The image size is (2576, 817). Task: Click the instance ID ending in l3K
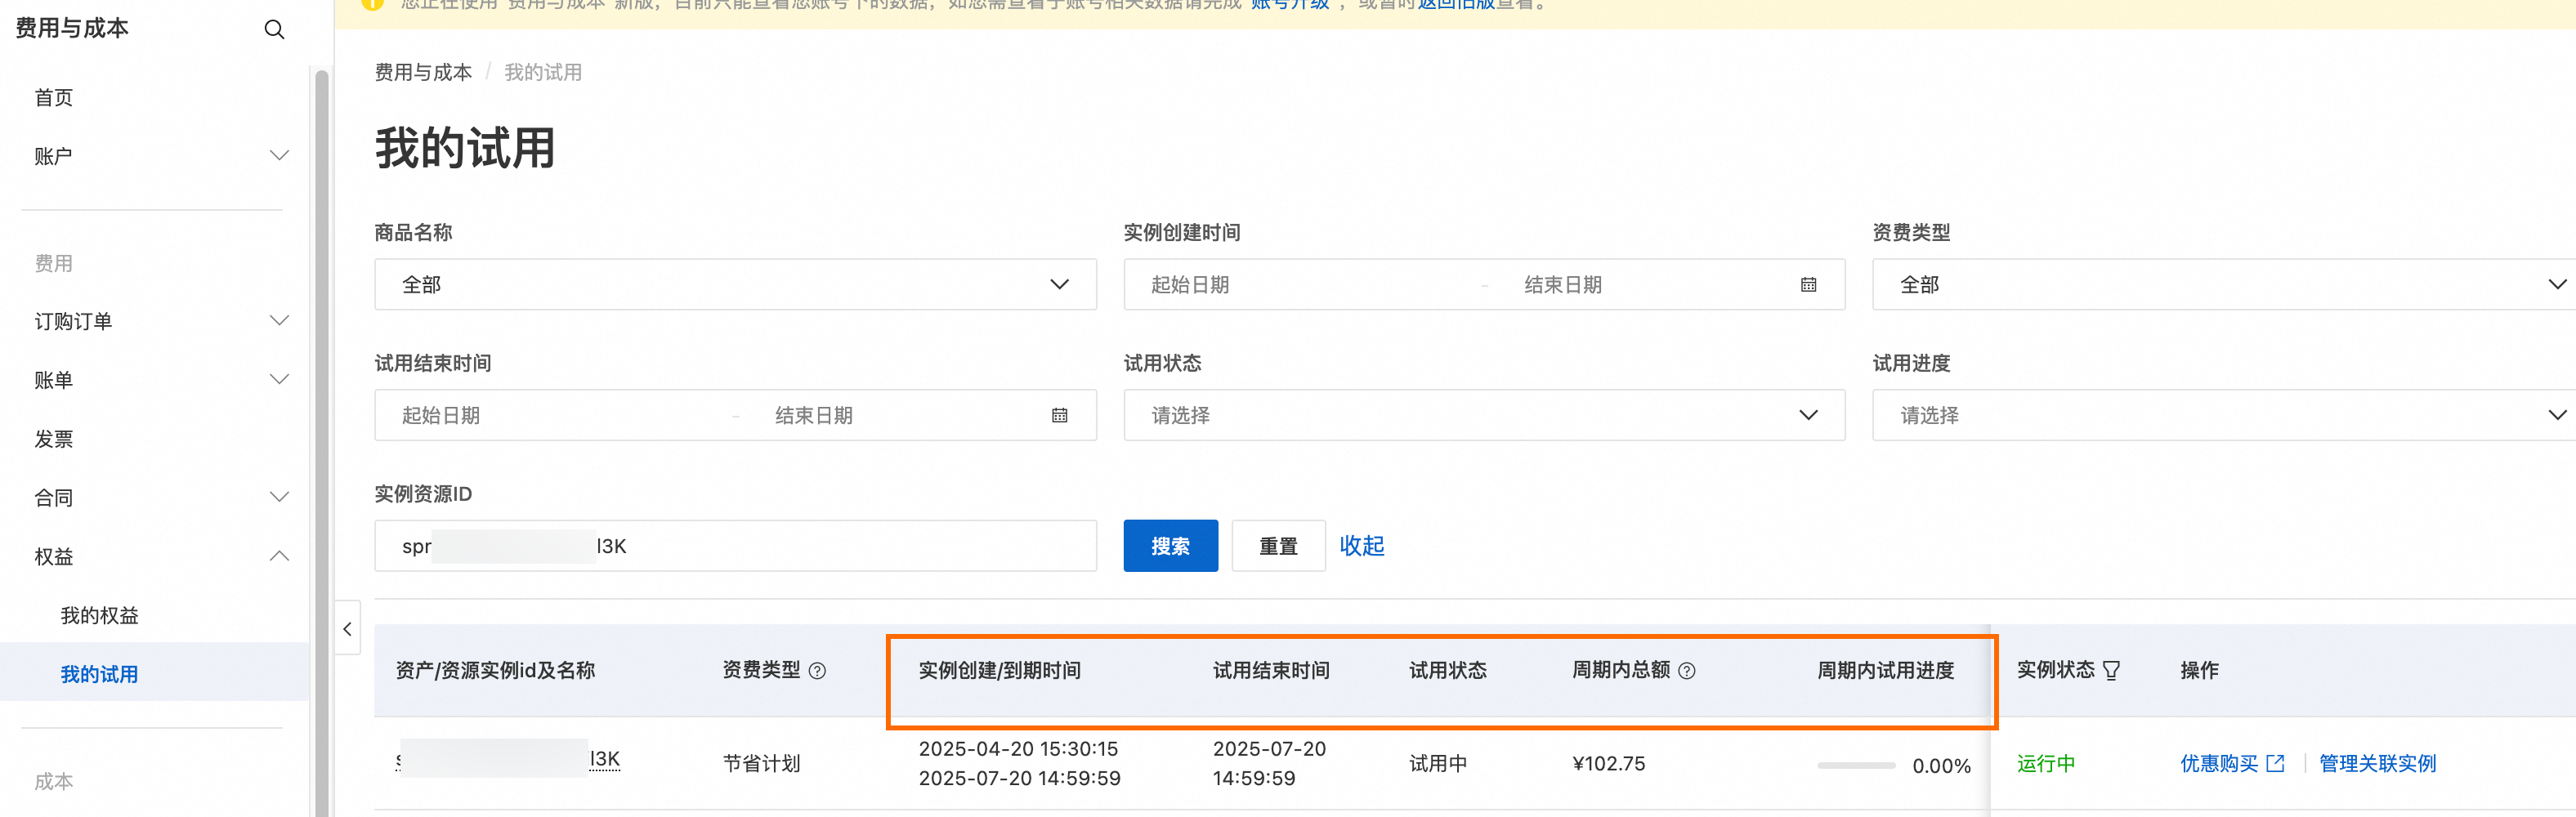tap(508, 760)
